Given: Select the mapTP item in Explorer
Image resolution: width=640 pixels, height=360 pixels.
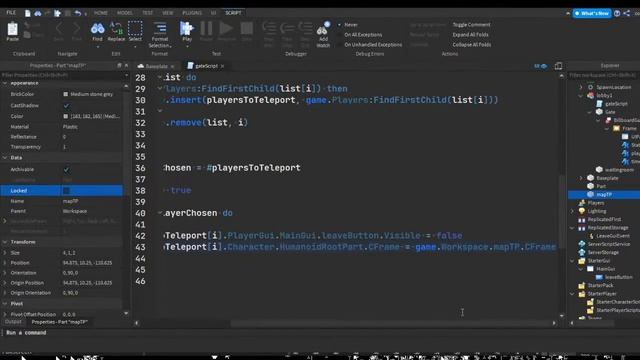Looking at the screenshot, I should pyautogui.click(x=604, y=195).
